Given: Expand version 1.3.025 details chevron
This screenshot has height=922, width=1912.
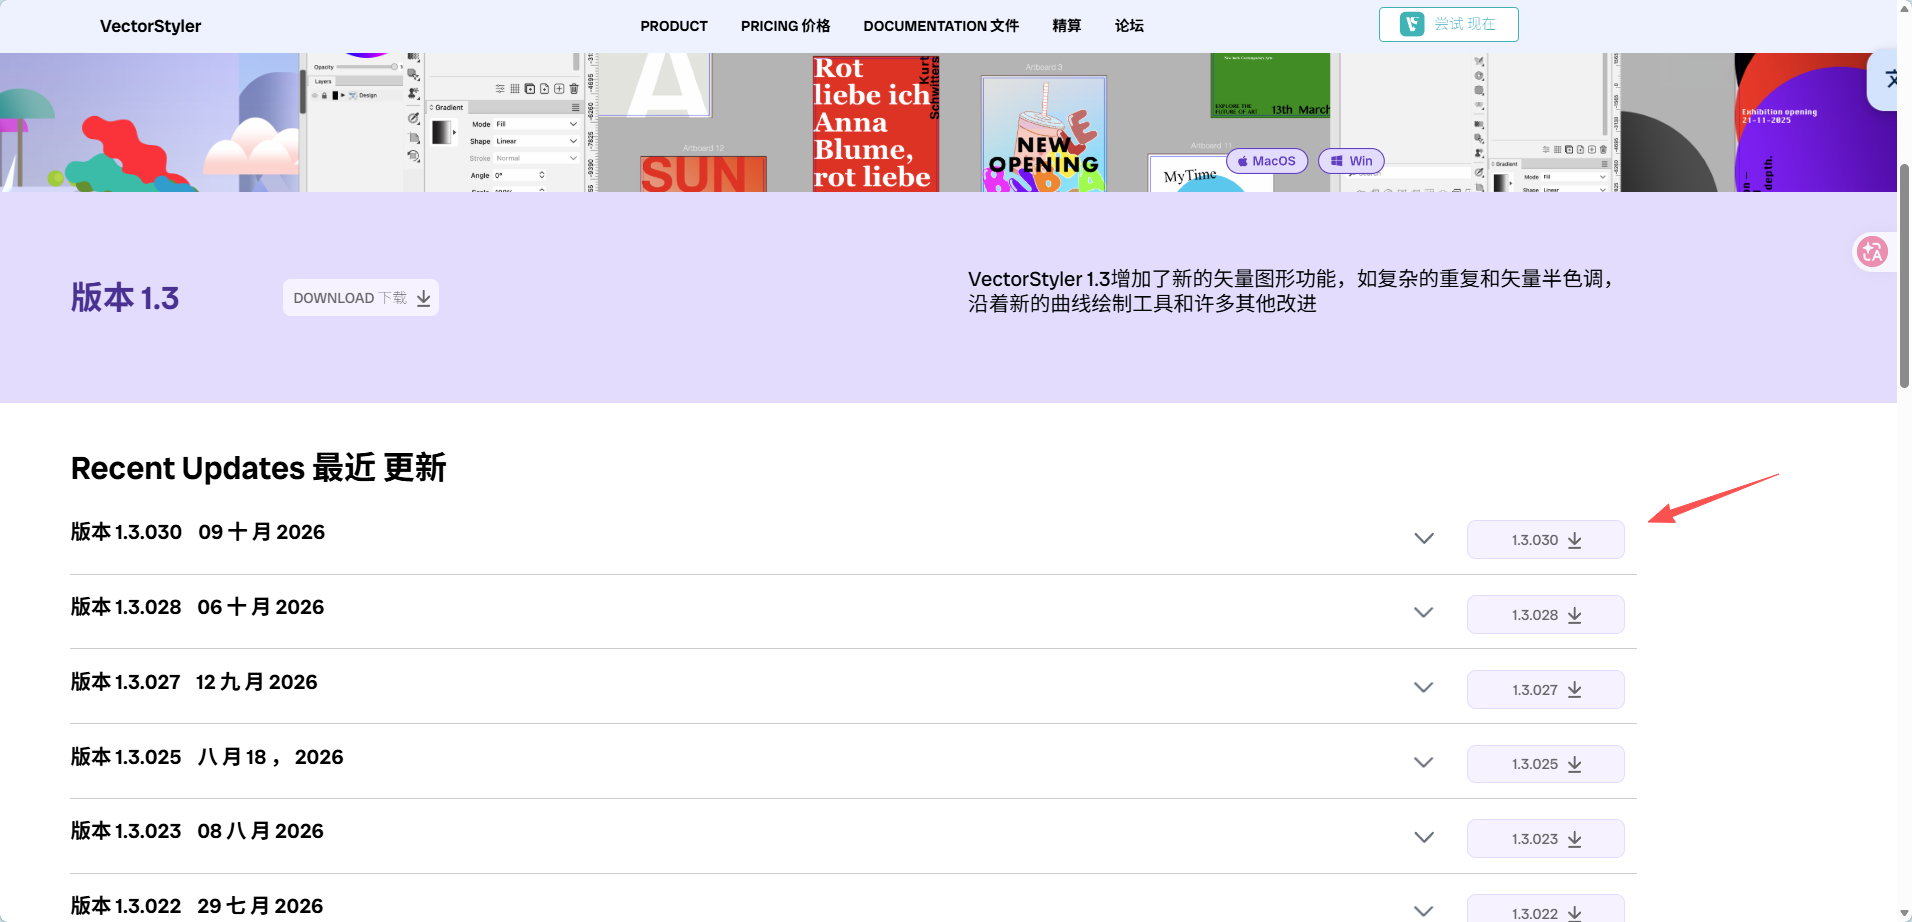Looking at the screenshot, I should coord(1424,762).
